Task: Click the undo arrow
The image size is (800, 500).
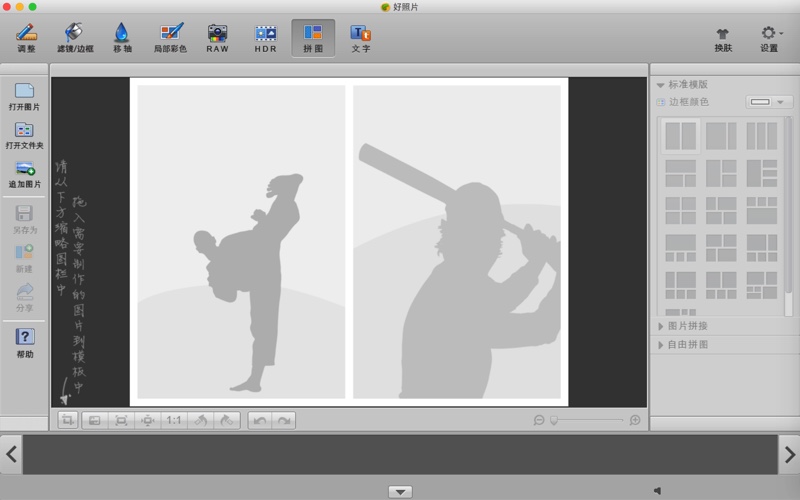Action: click(260, 420)
